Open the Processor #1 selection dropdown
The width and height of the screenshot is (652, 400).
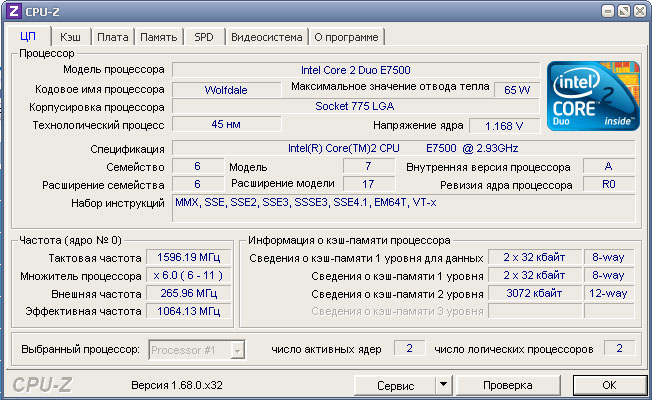[237, 350]
